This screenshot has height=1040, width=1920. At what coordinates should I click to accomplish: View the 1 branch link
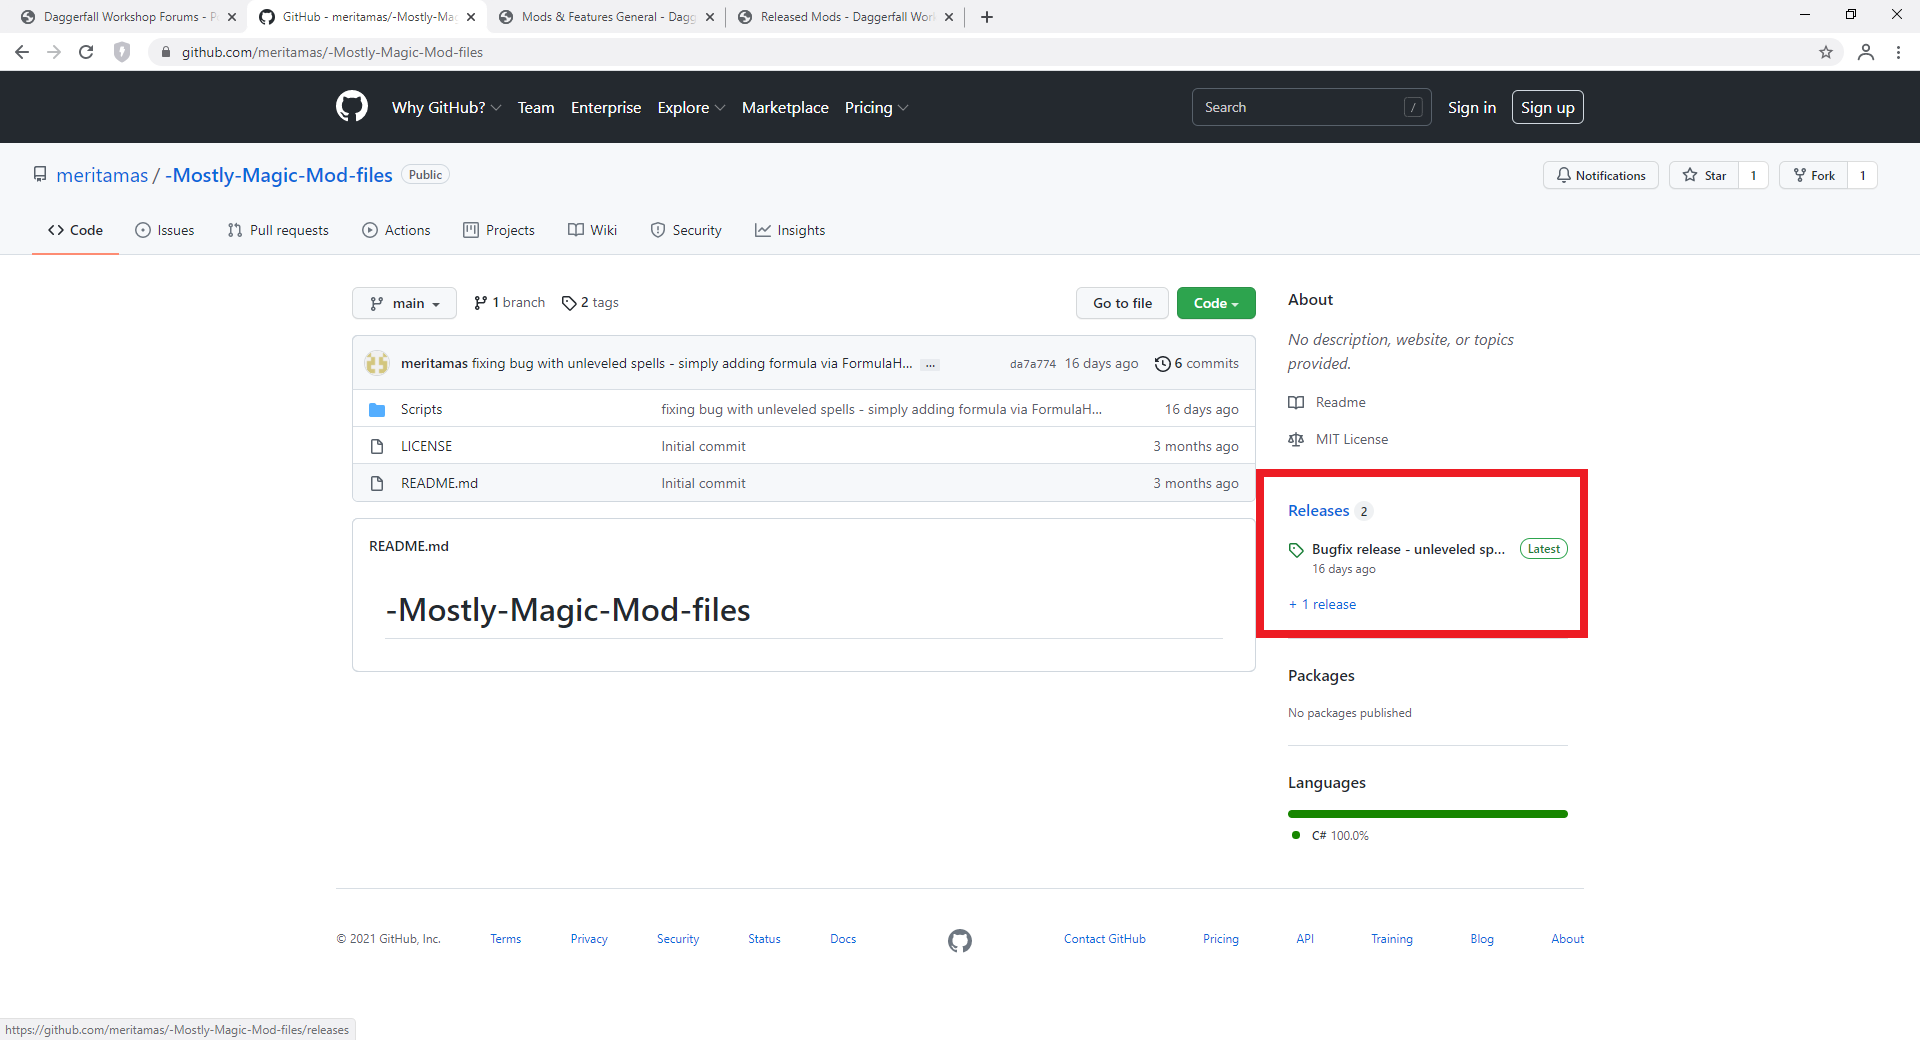coord(509,303)
